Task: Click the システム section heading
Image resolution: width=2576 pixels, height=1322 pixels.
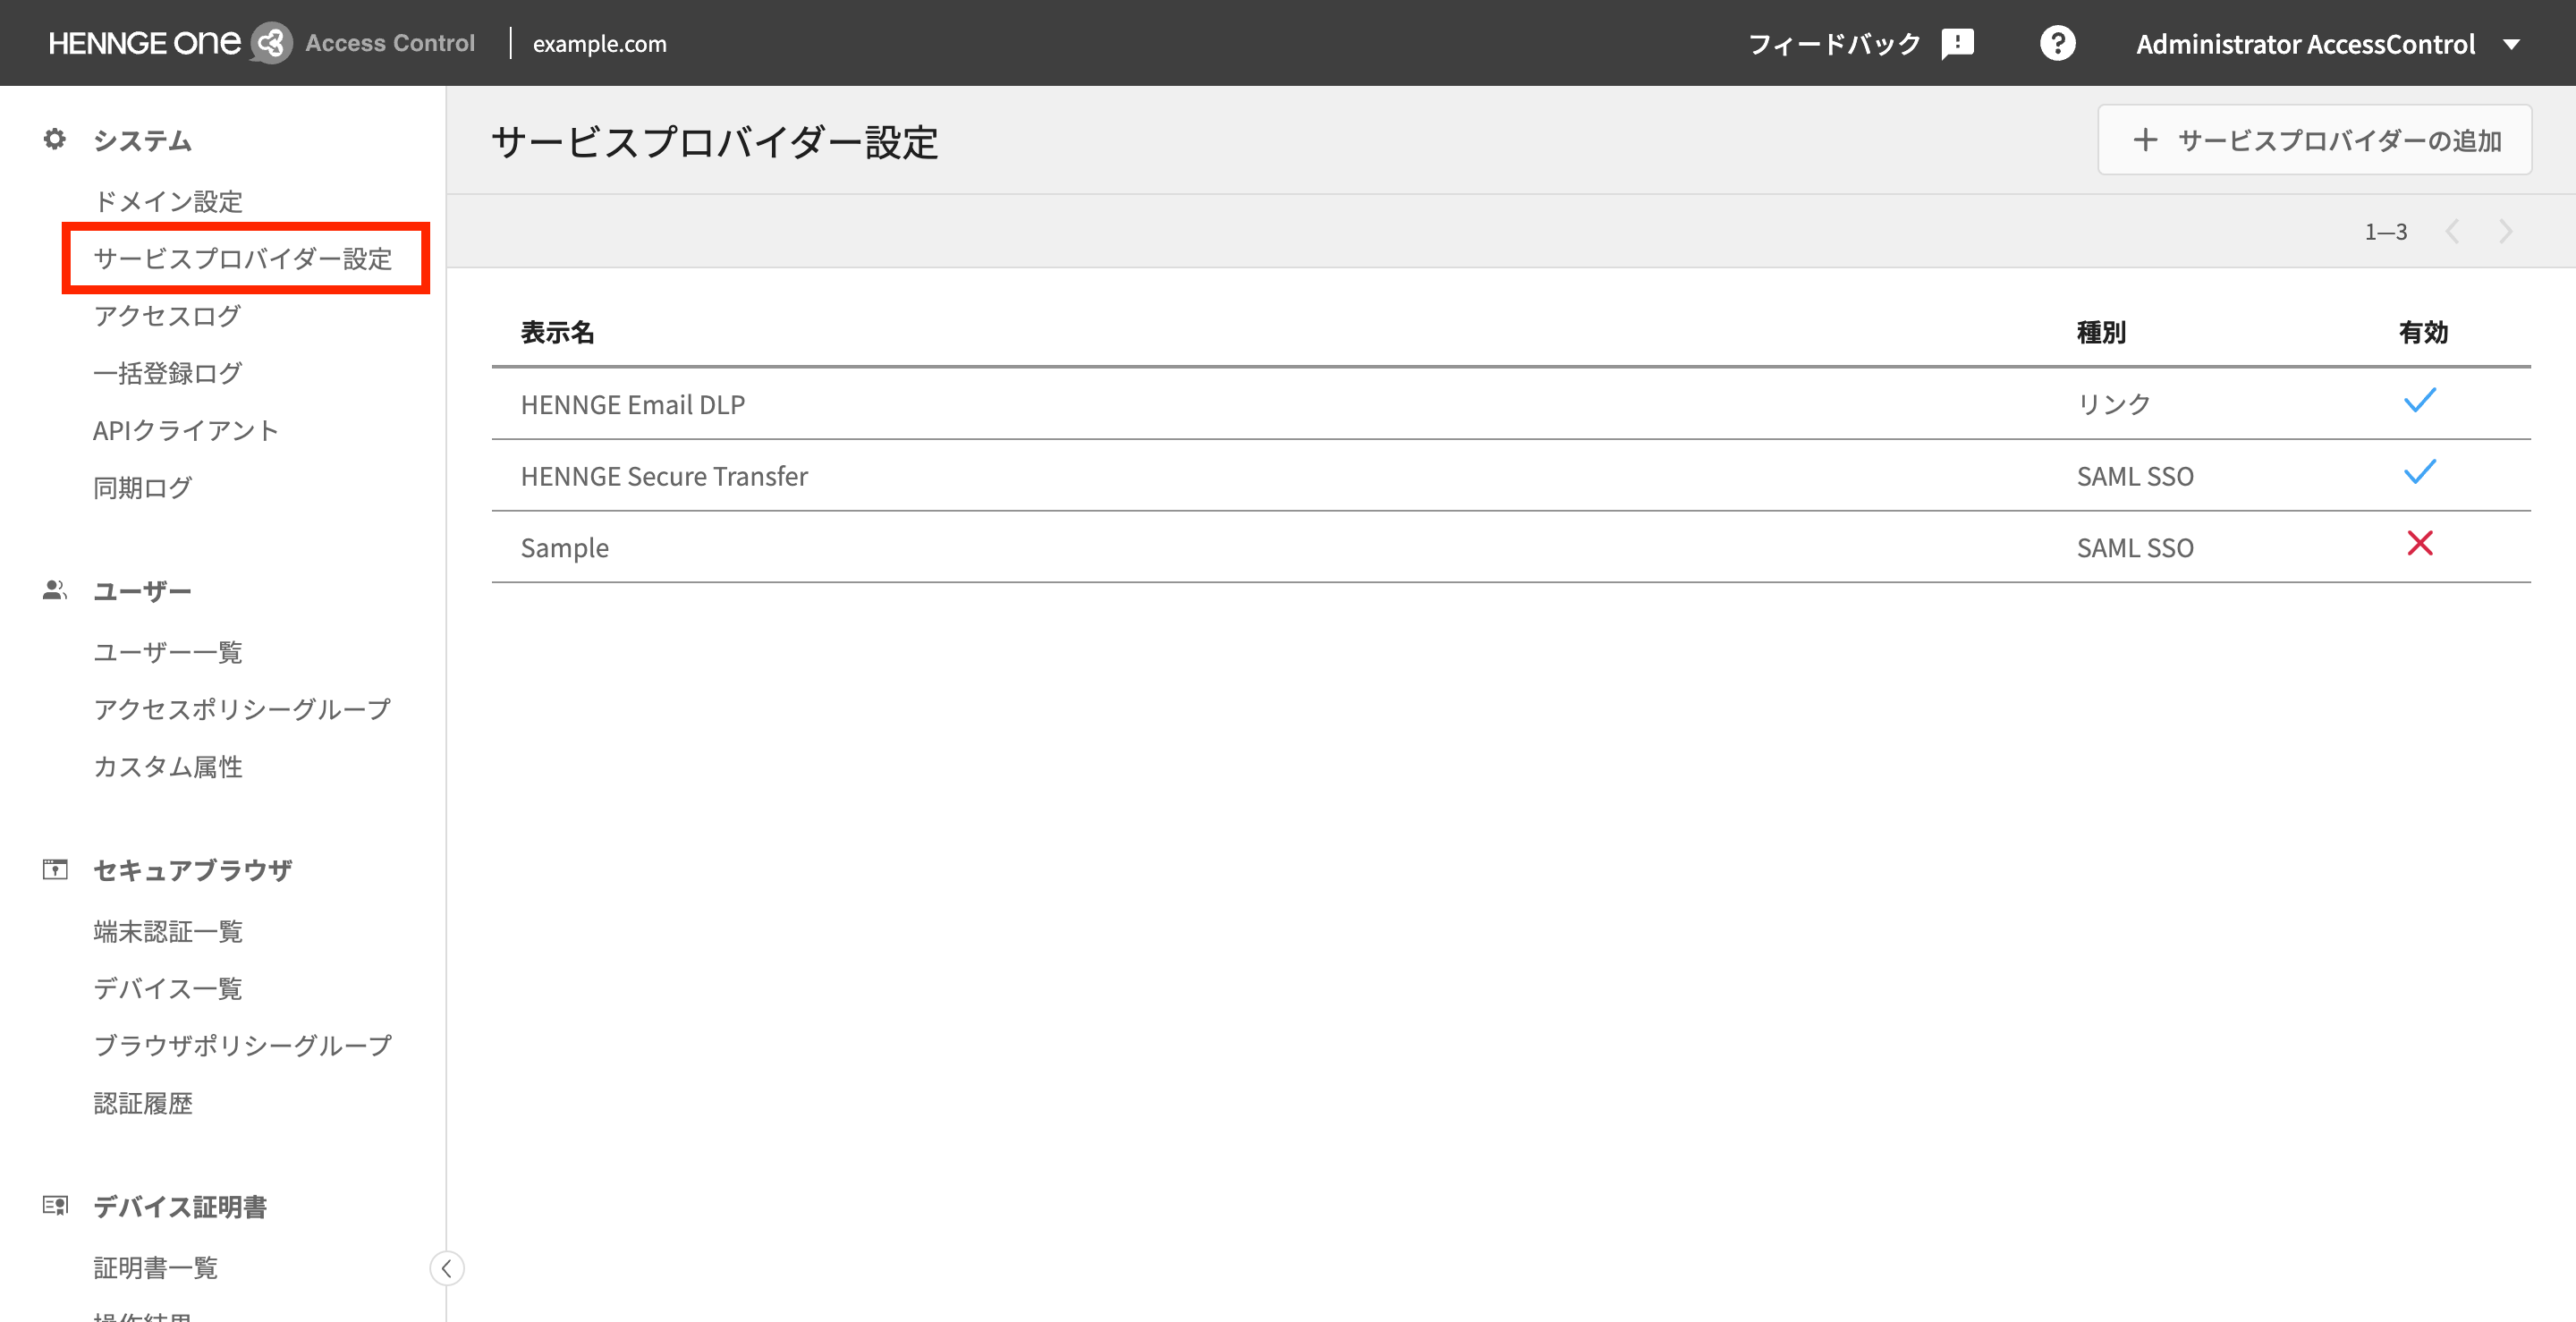Action: pyautogui.click(x=142, y=140)
